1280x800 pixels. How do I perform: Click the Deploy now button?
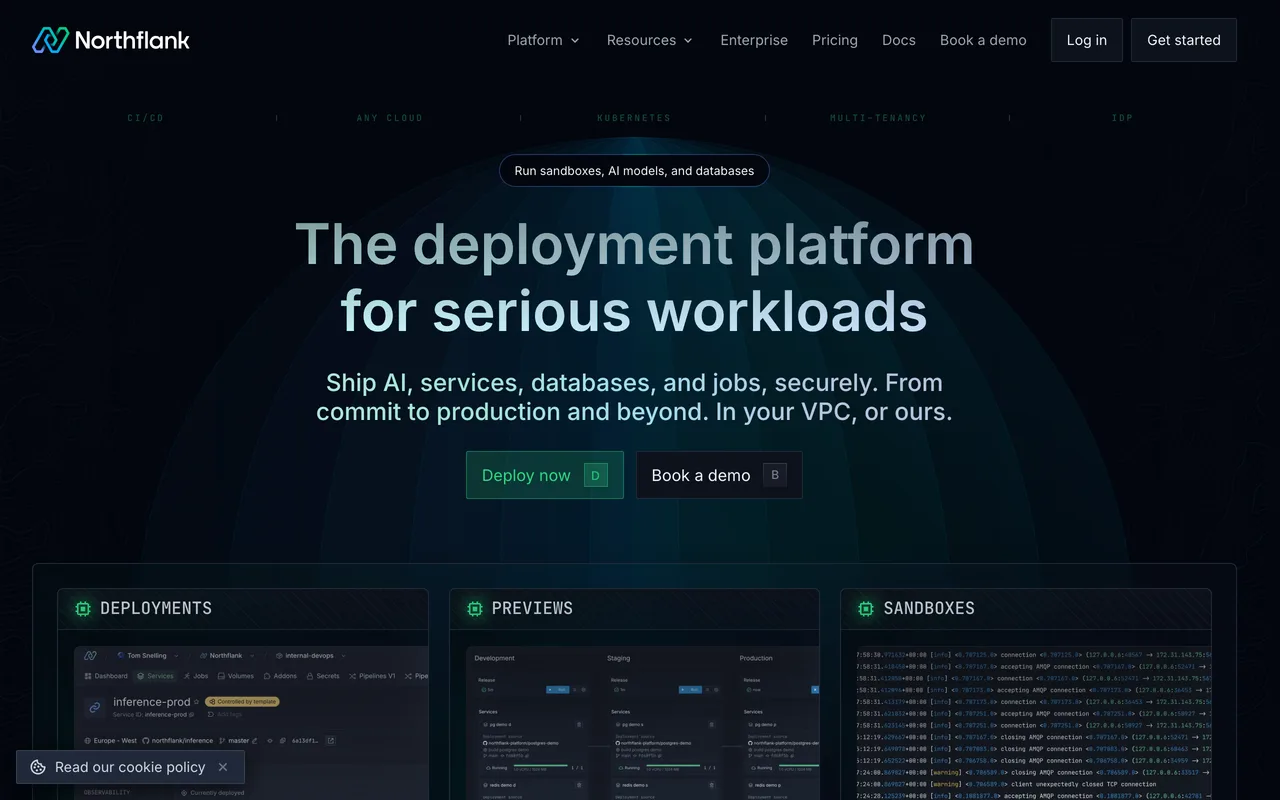click(x=545, y=475)
